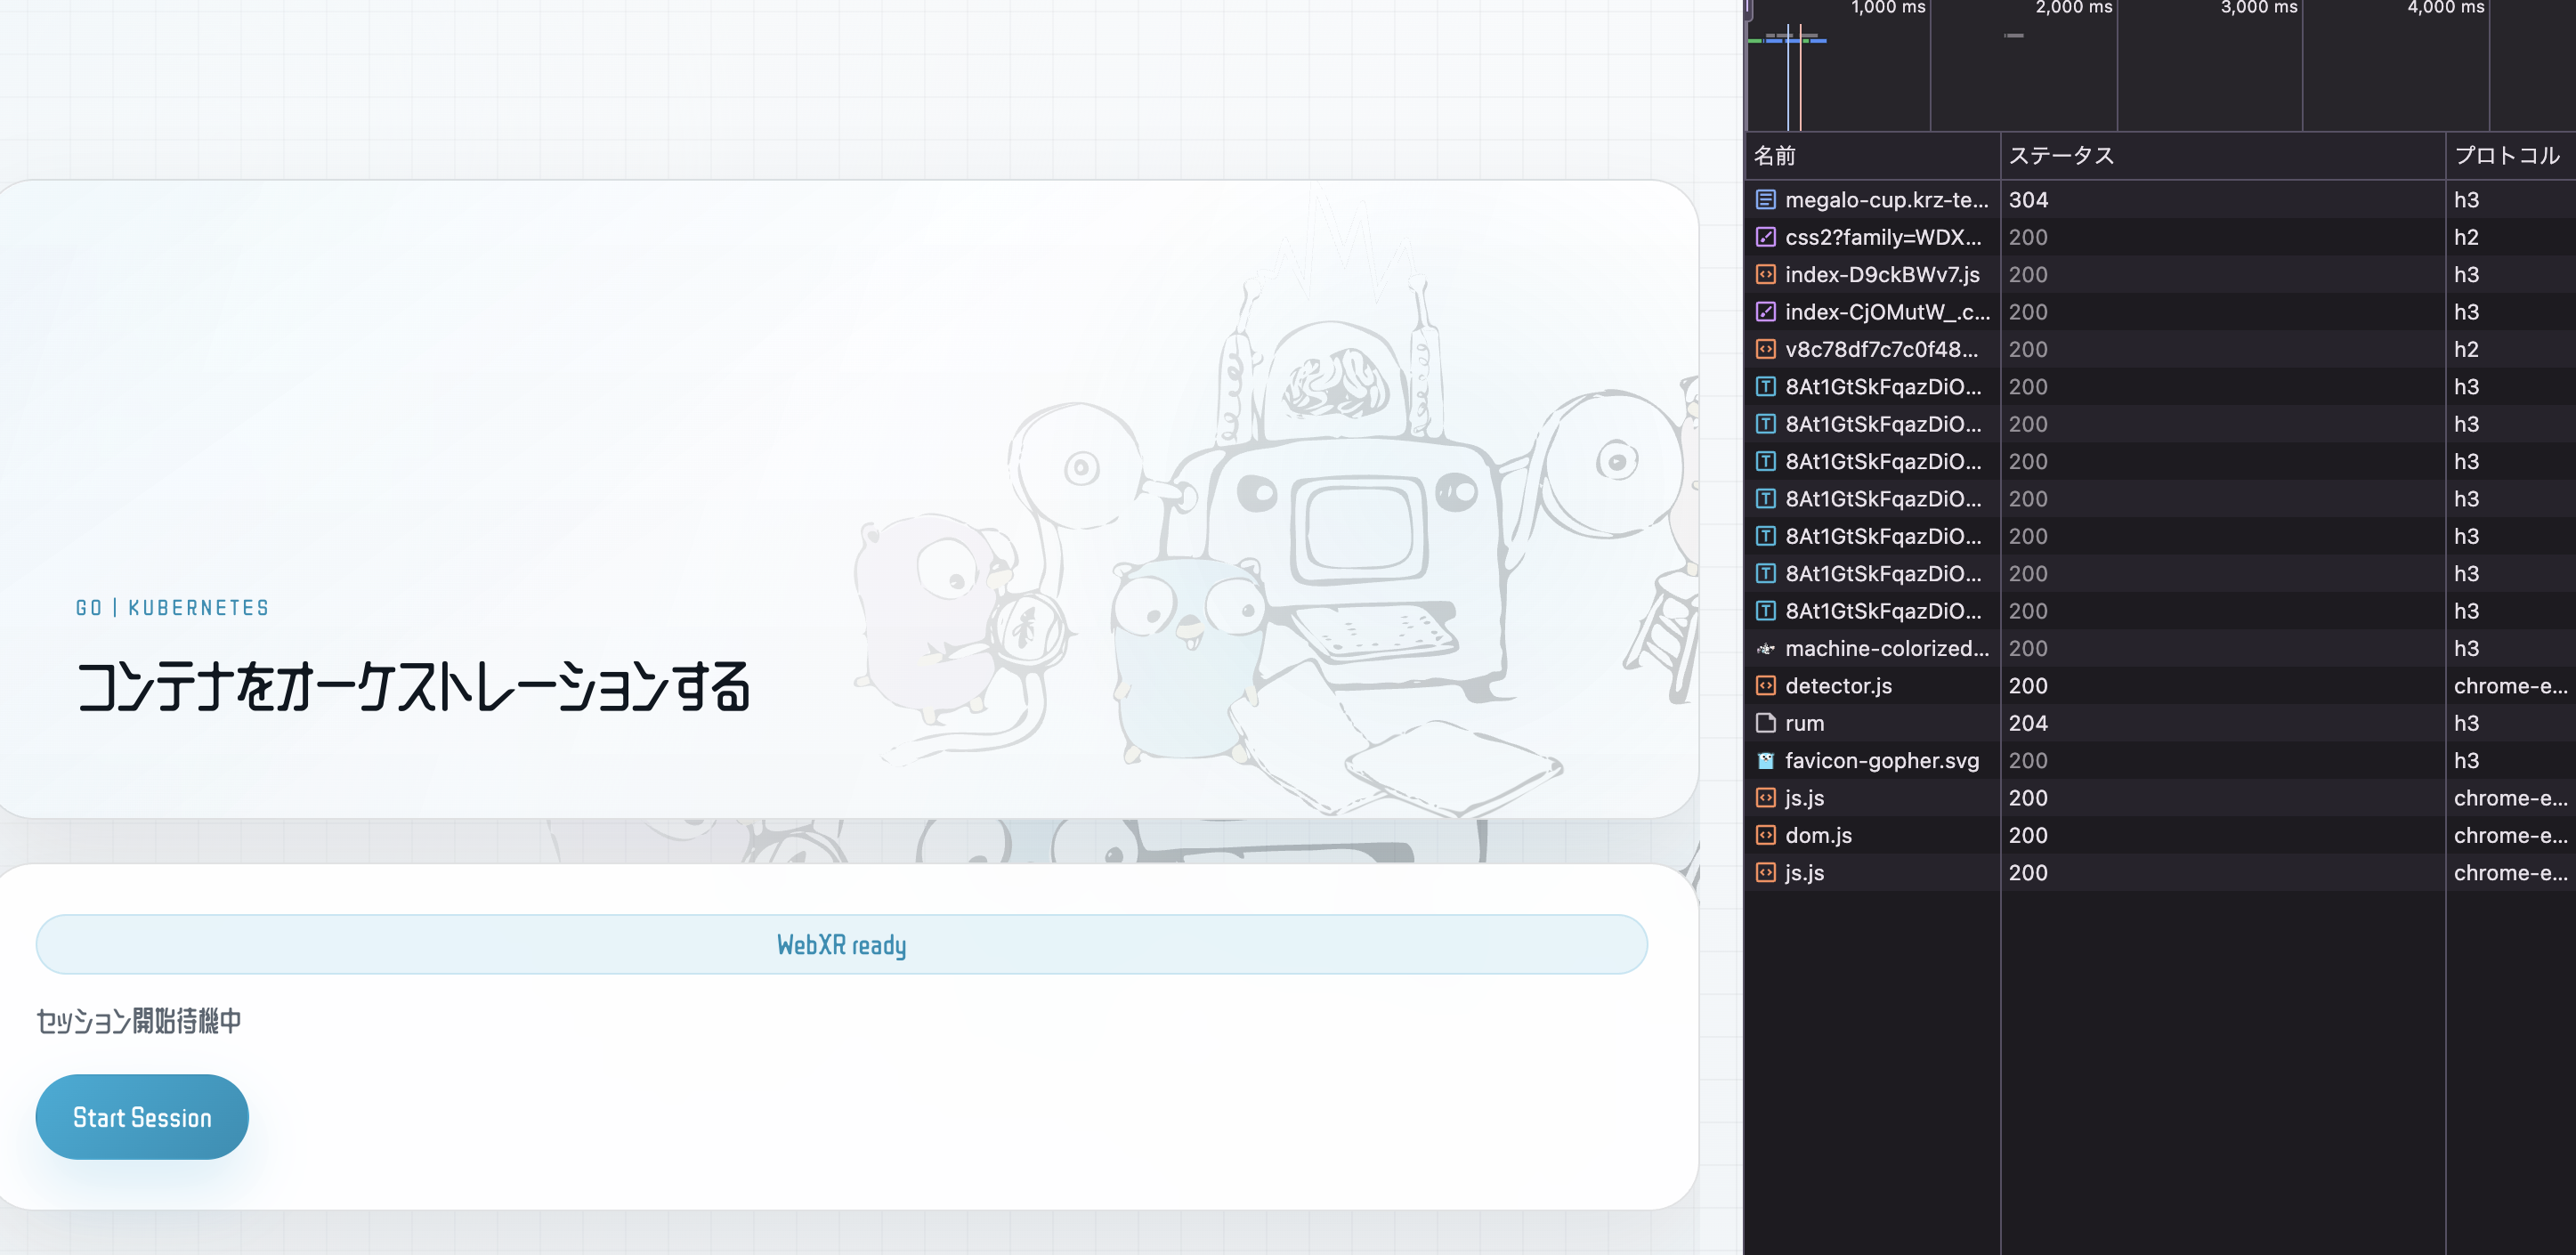
Task: Select the v8c78df7c7c0f48 request row
Action: pyautogui.click(x=1880, y=349)
